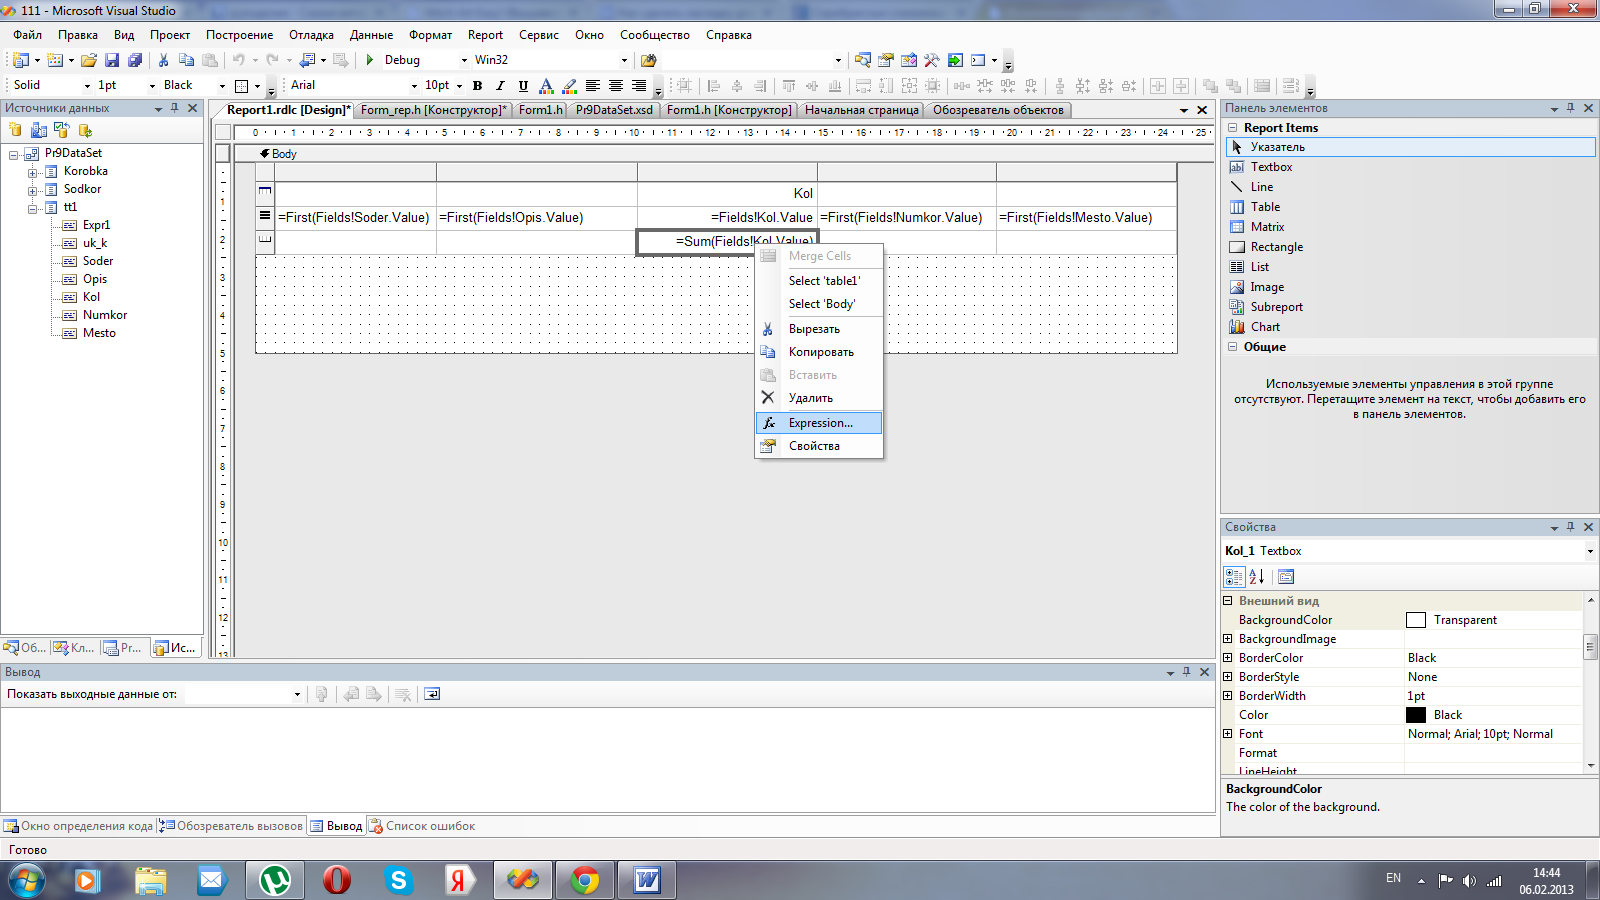Image resolution: width=1600 pixels, height=900 pixels.
Task: Open the Report menu in menu bar
Action: tap(485, 35)
